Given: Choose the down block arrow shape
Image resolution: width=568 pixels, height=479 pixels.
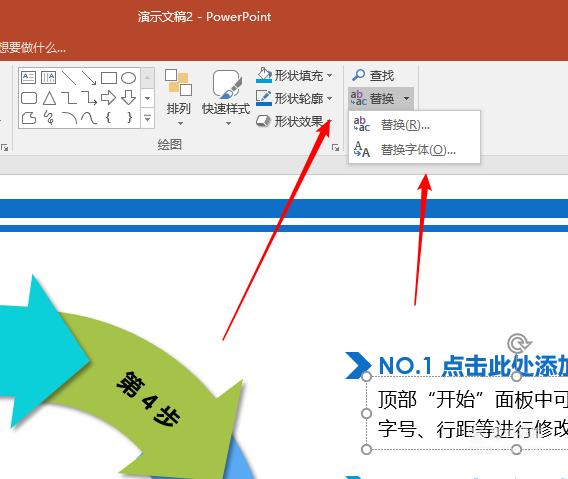Looking at the screenshot, I should [128, 98].
